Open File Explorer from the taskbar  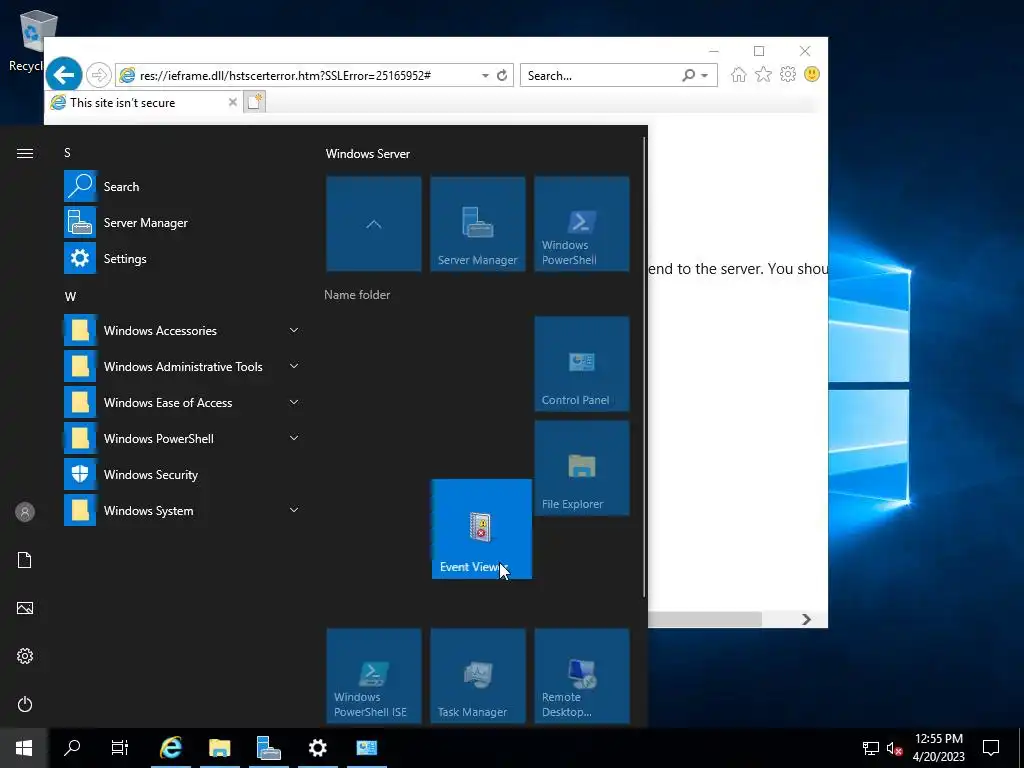[220, 748]
